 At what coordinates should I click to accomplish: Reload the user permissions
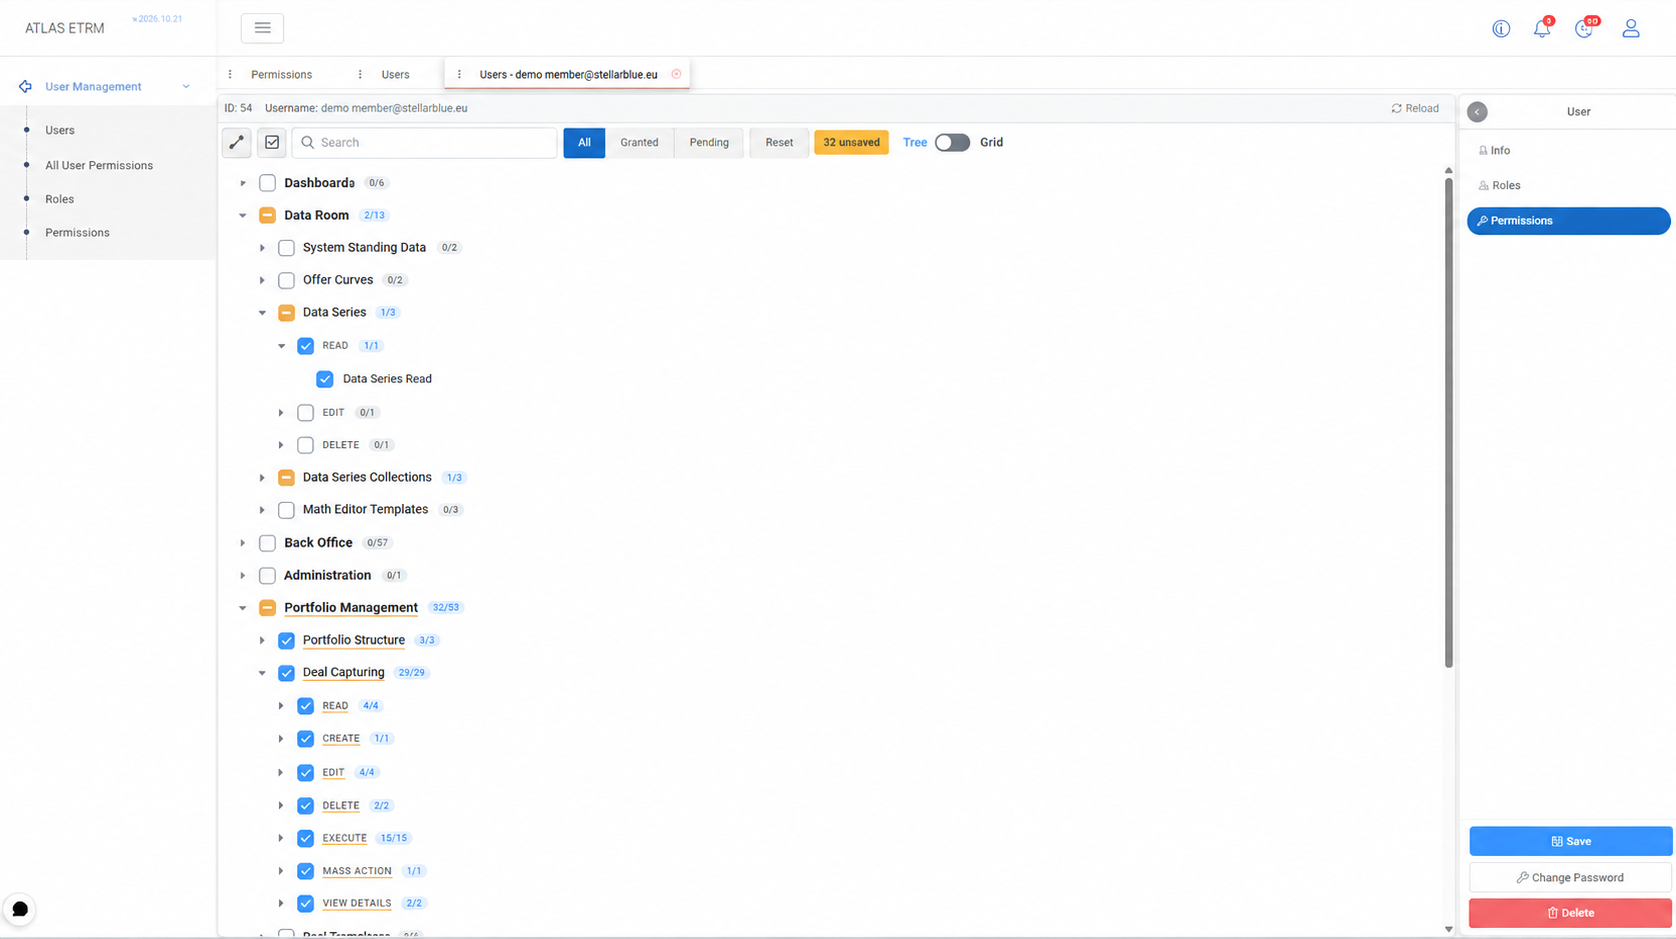click(1415, 108)
